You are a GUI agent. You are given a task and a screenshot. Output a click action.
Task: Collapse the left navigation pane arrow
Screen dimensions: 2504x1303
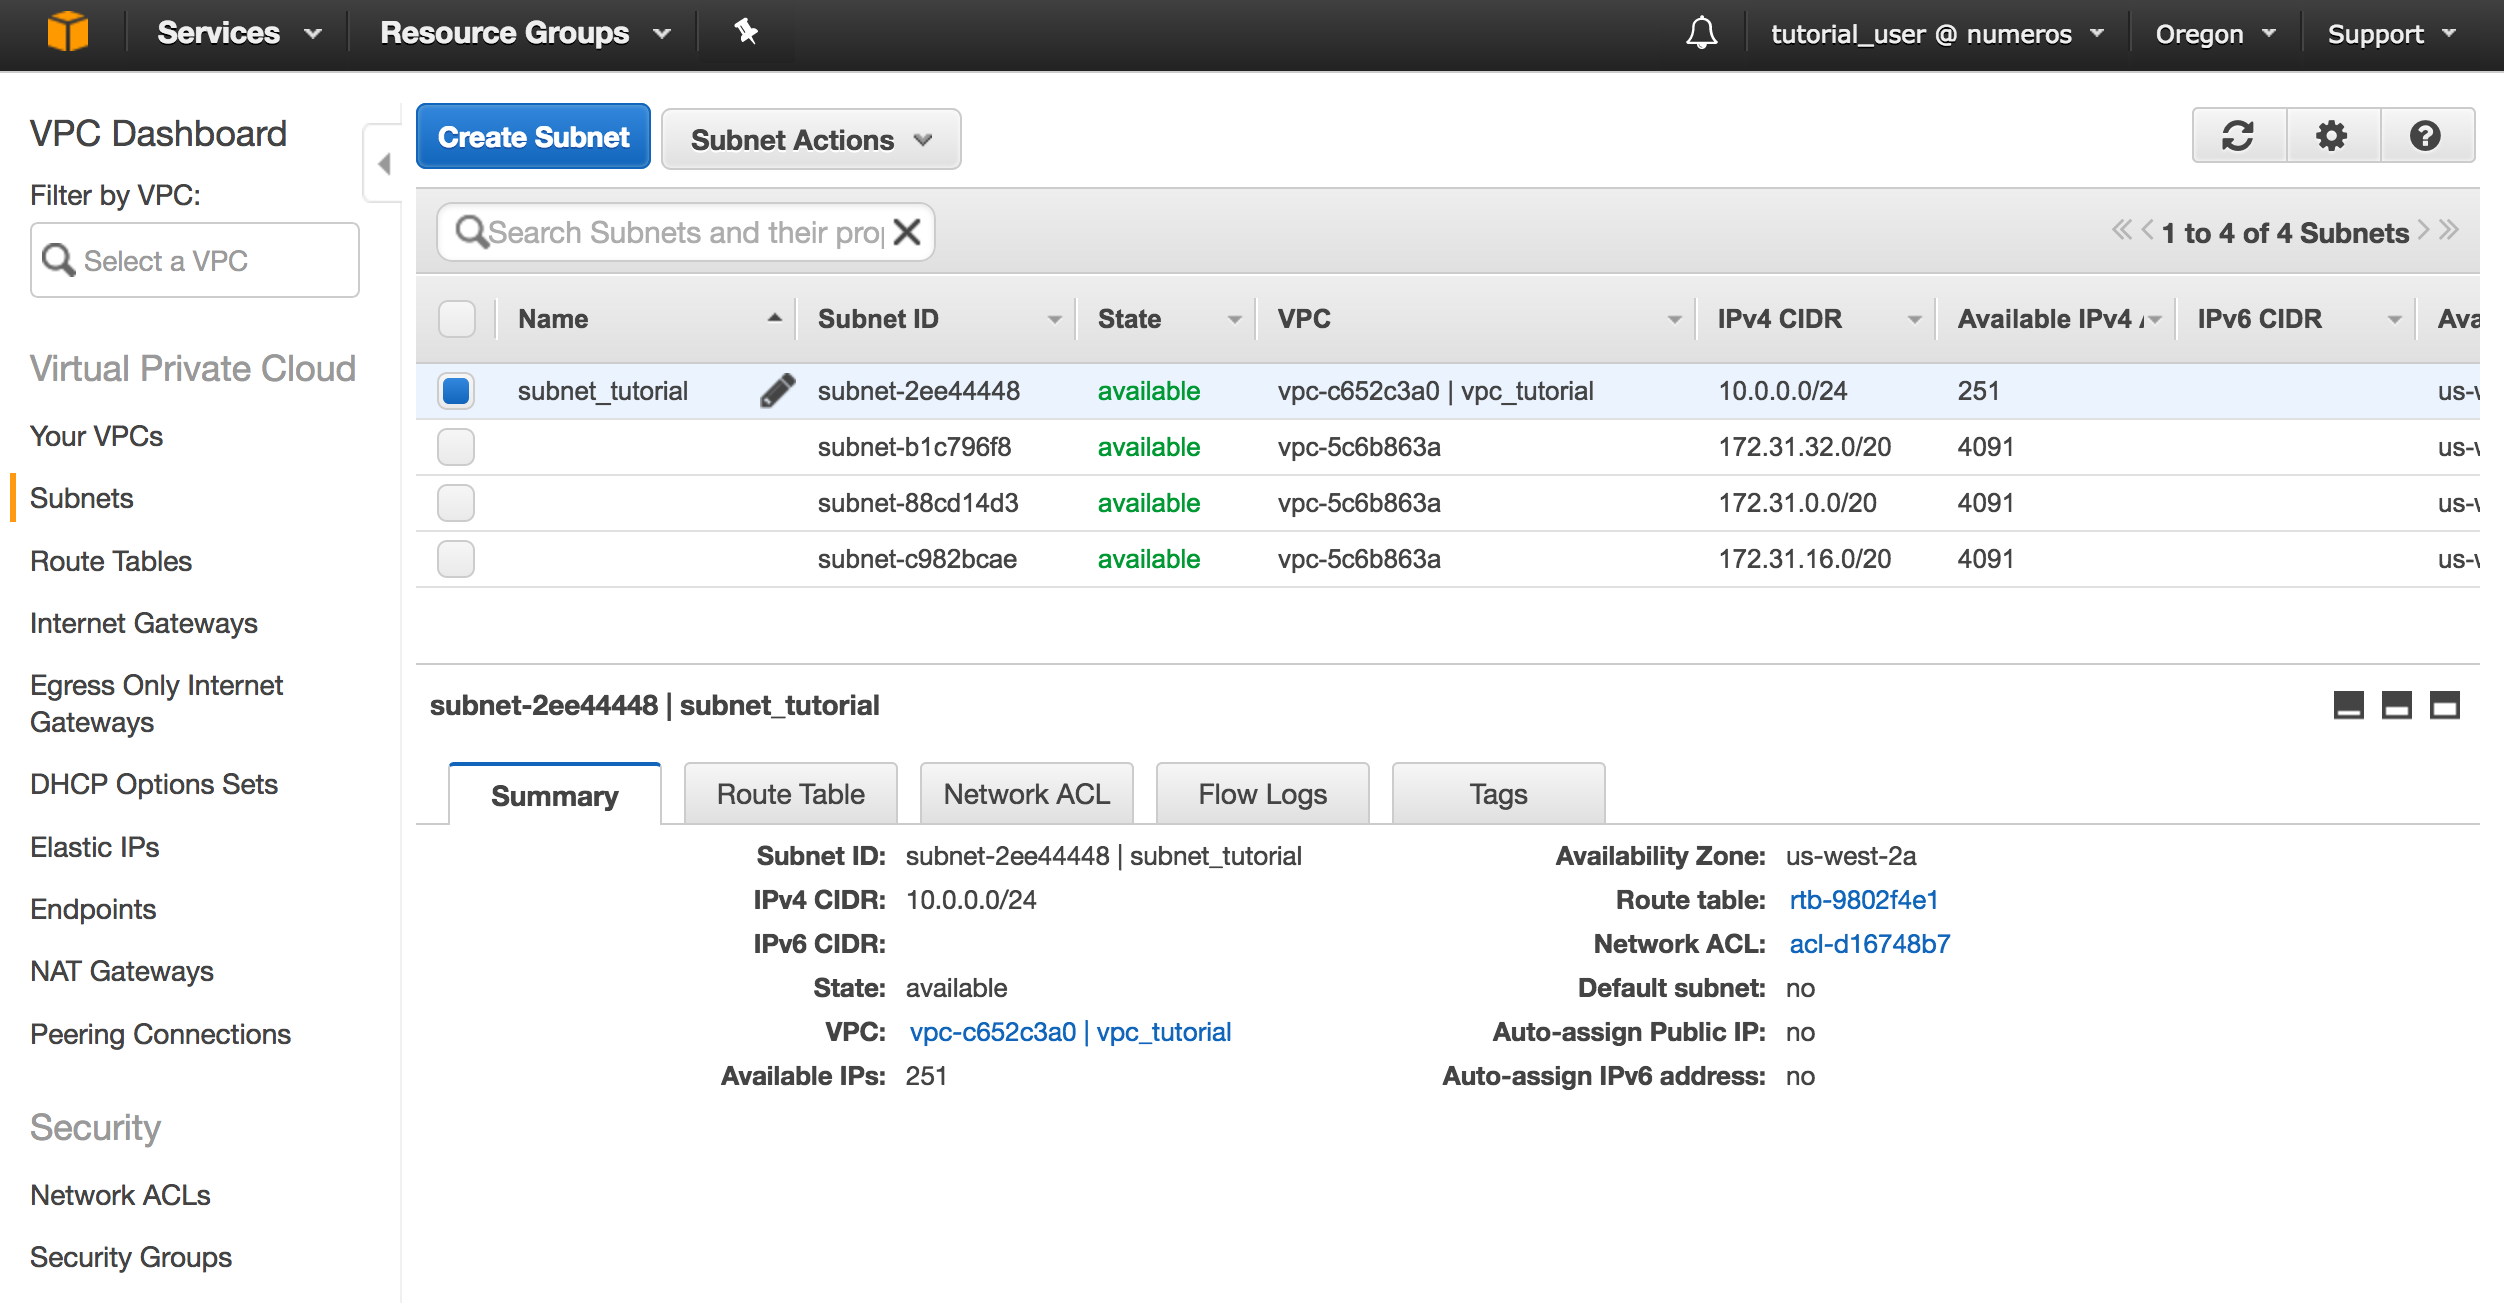pyautogui.click(x=384, y=163)
